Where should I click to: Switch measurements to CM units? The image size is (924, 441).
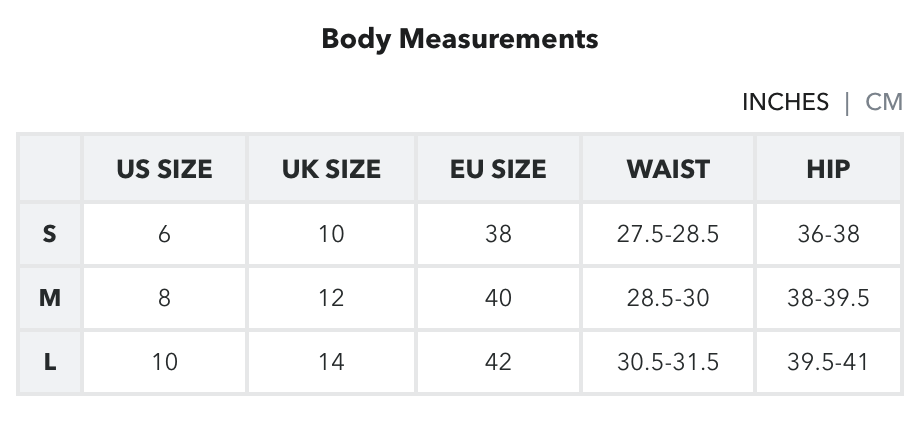[x=883, y=102]
